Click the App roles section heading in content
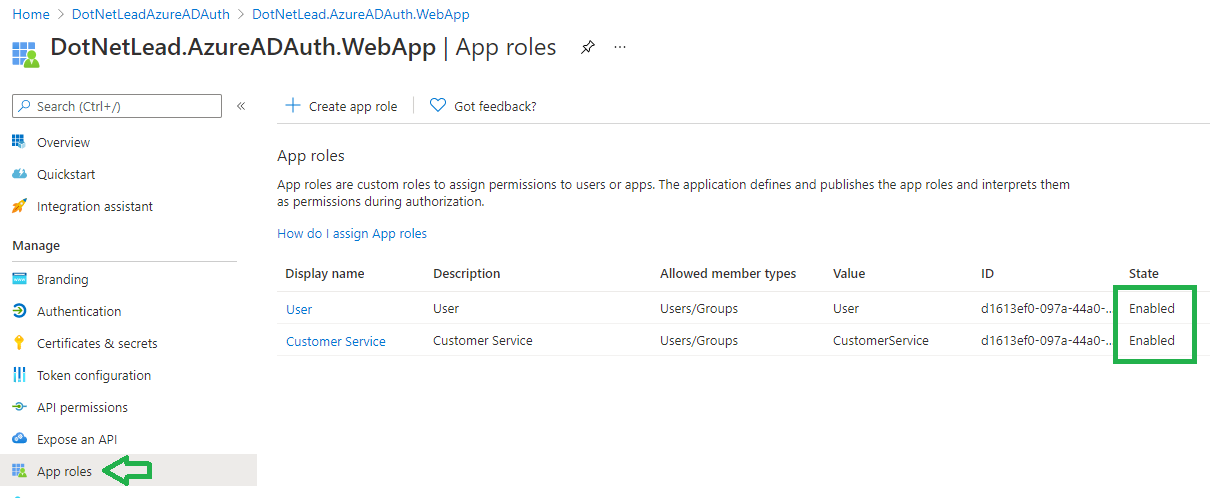Image resolution: width=1210 pixels, height=498 pixels. point(311,156)
